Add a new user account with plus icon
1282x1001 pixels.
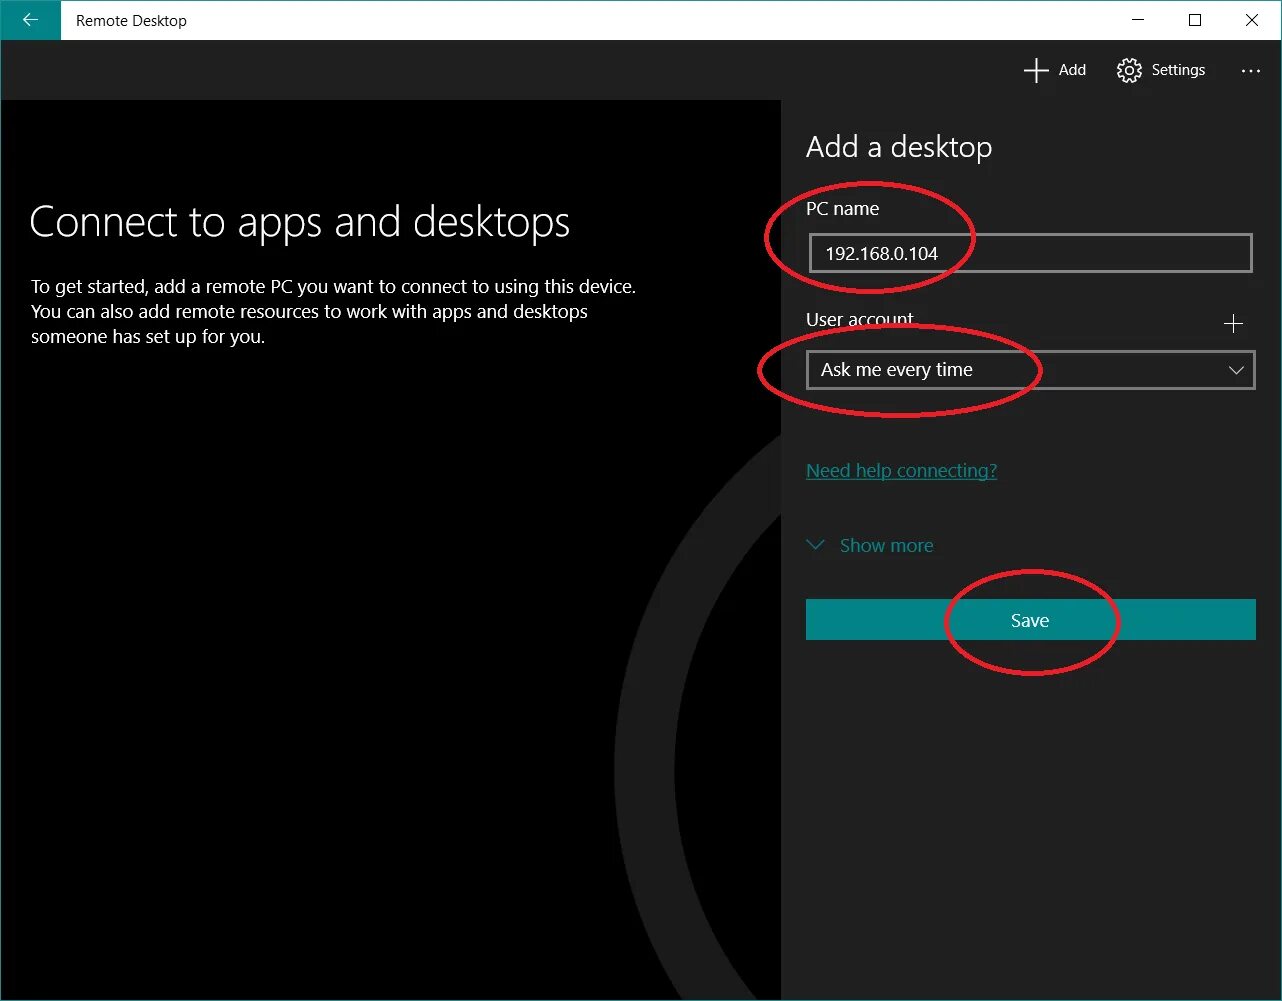pyautogui.click(x=1233, y=324)
